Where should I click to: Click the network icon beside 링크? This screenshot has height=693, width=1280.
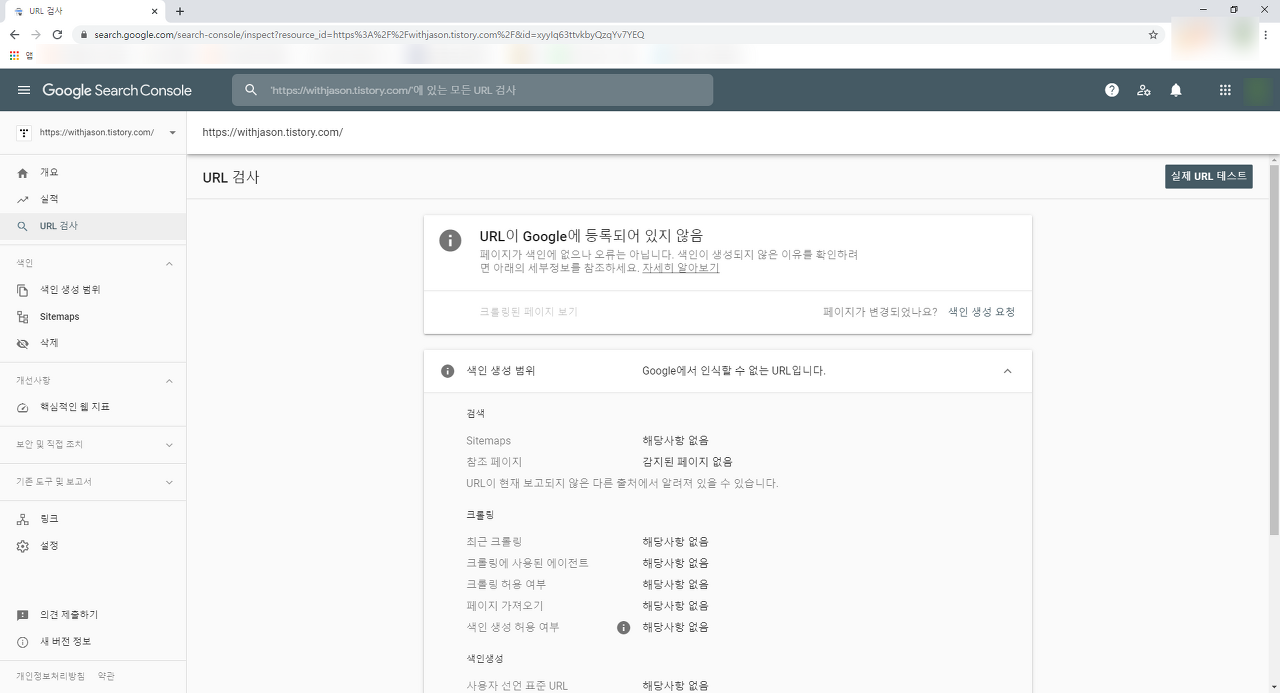23,519
